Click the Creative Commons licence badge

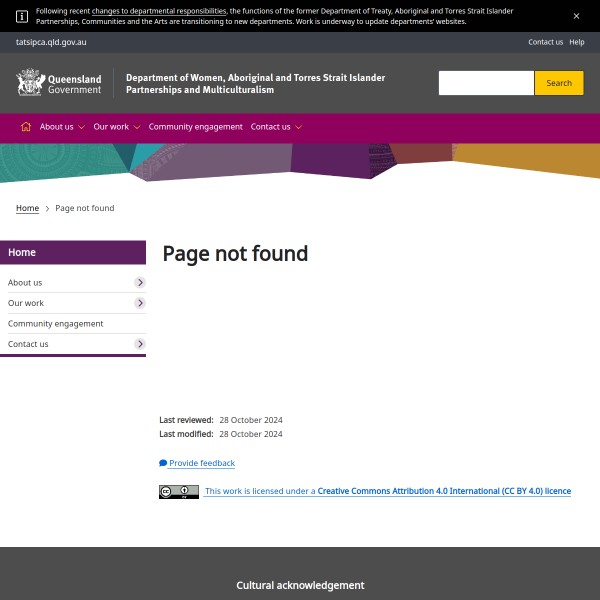tap(178, 492)
